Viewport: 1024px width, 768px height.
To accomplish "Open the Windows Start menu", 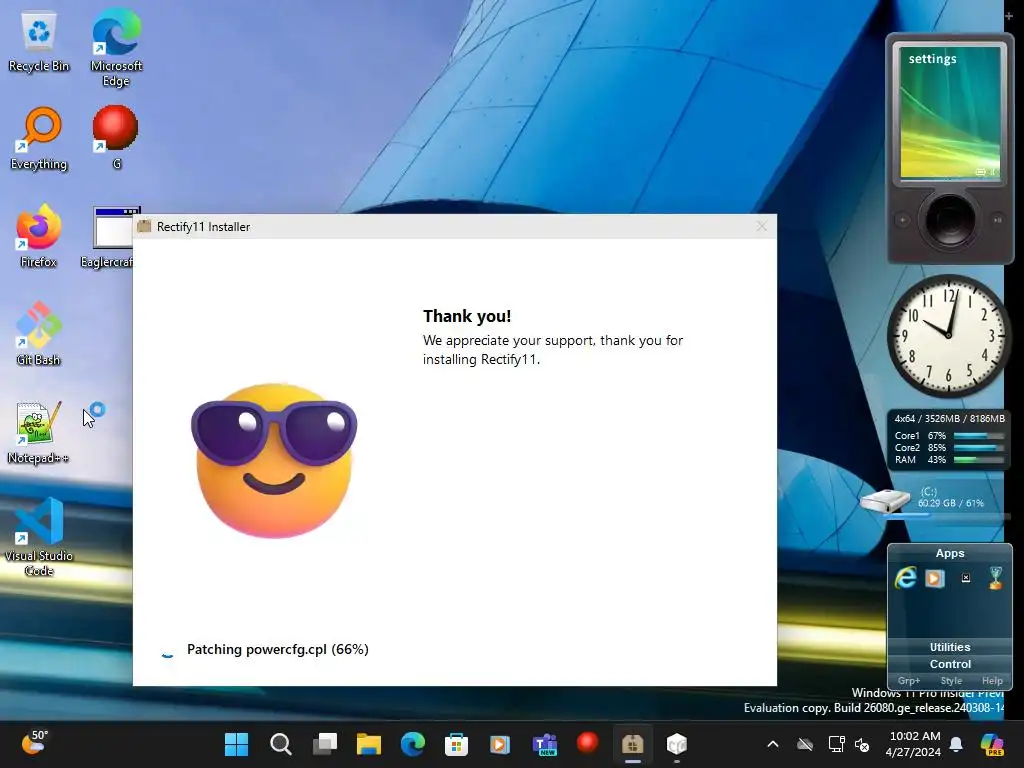I will point(236,744).
